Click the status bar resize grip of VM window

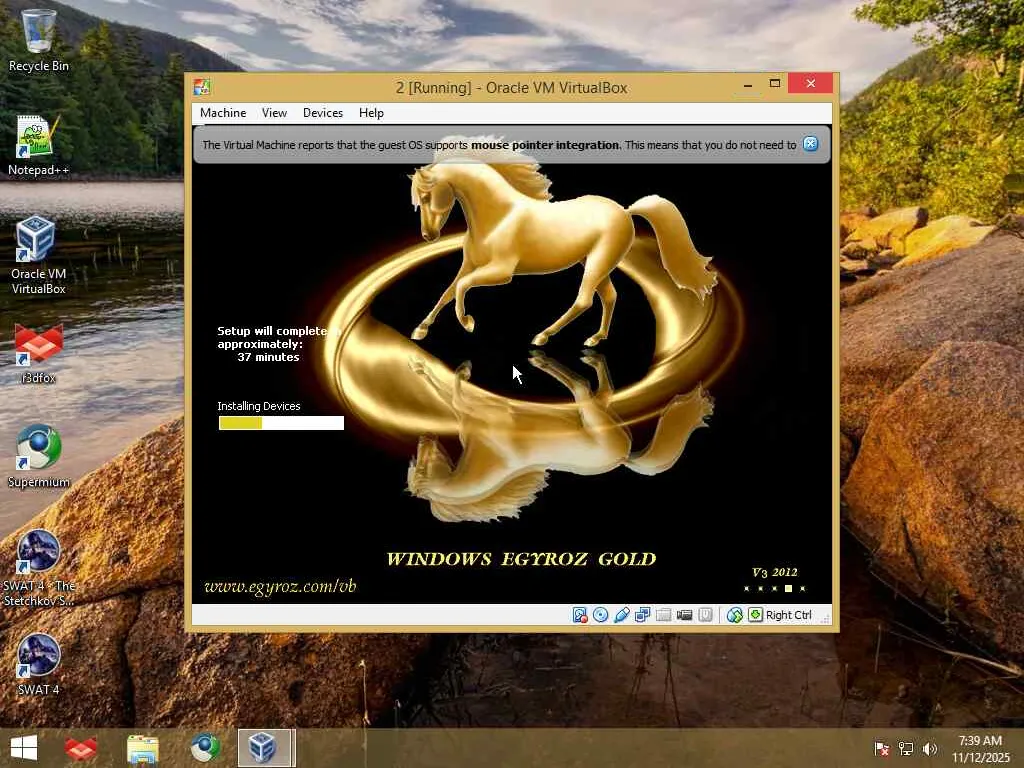pos(826,617)
